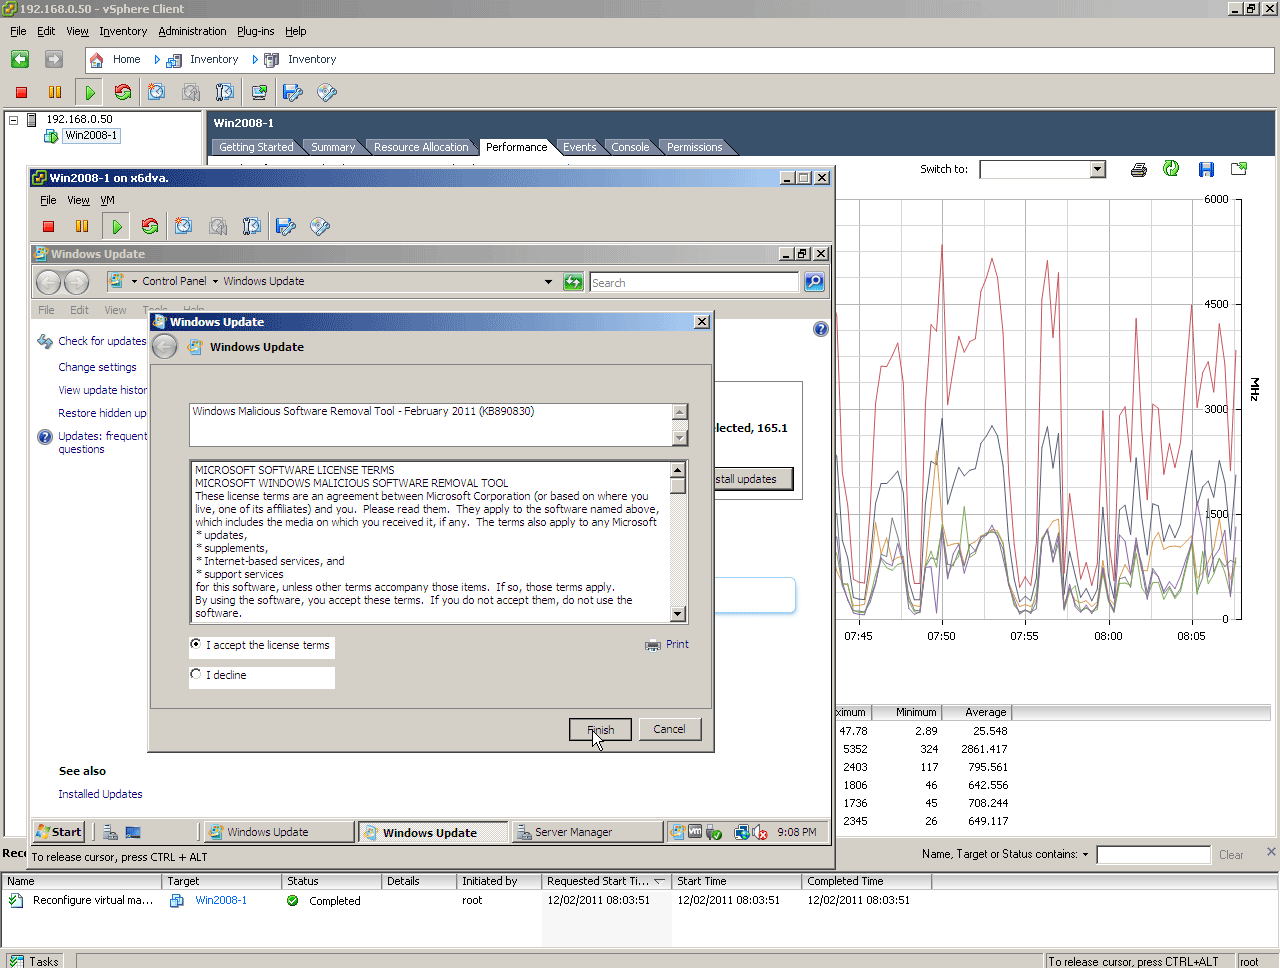Image resolution: width=1280 pixels, height=968 pixels.
Task: Refresh the performance chart
Action: [1171, 169]
